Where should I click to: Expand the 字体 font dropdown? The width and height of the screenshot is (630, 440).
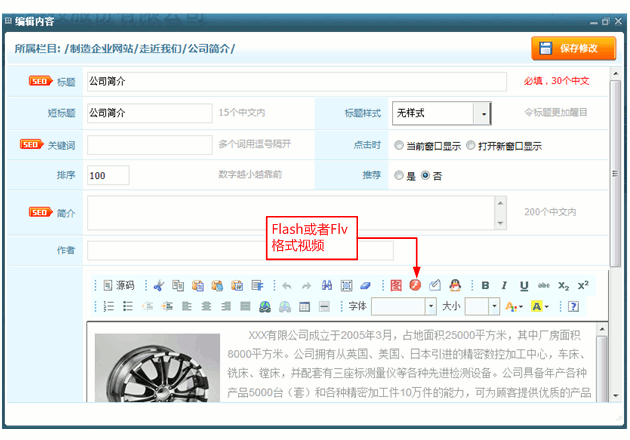pos(431,306)
